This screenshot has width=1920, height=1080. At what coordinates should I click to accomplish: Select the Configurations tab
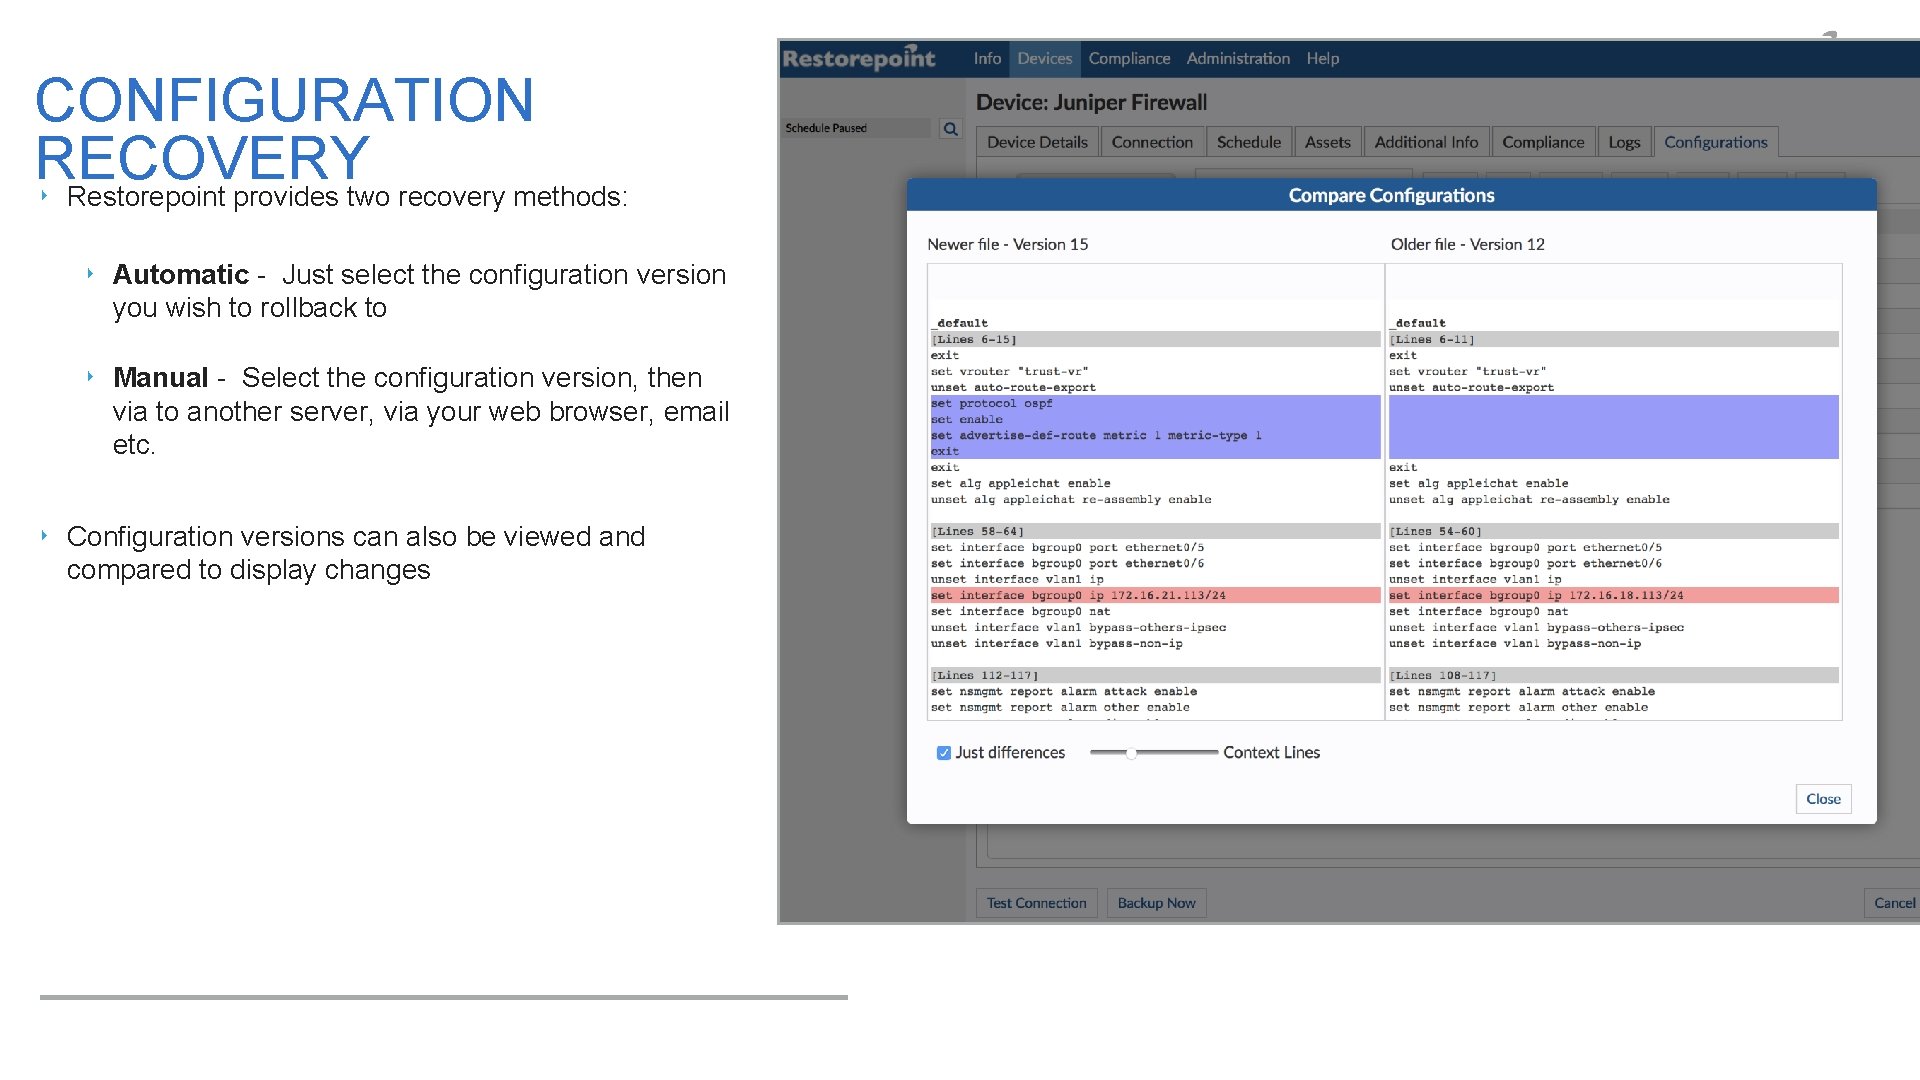click(x=1716, y=142)
